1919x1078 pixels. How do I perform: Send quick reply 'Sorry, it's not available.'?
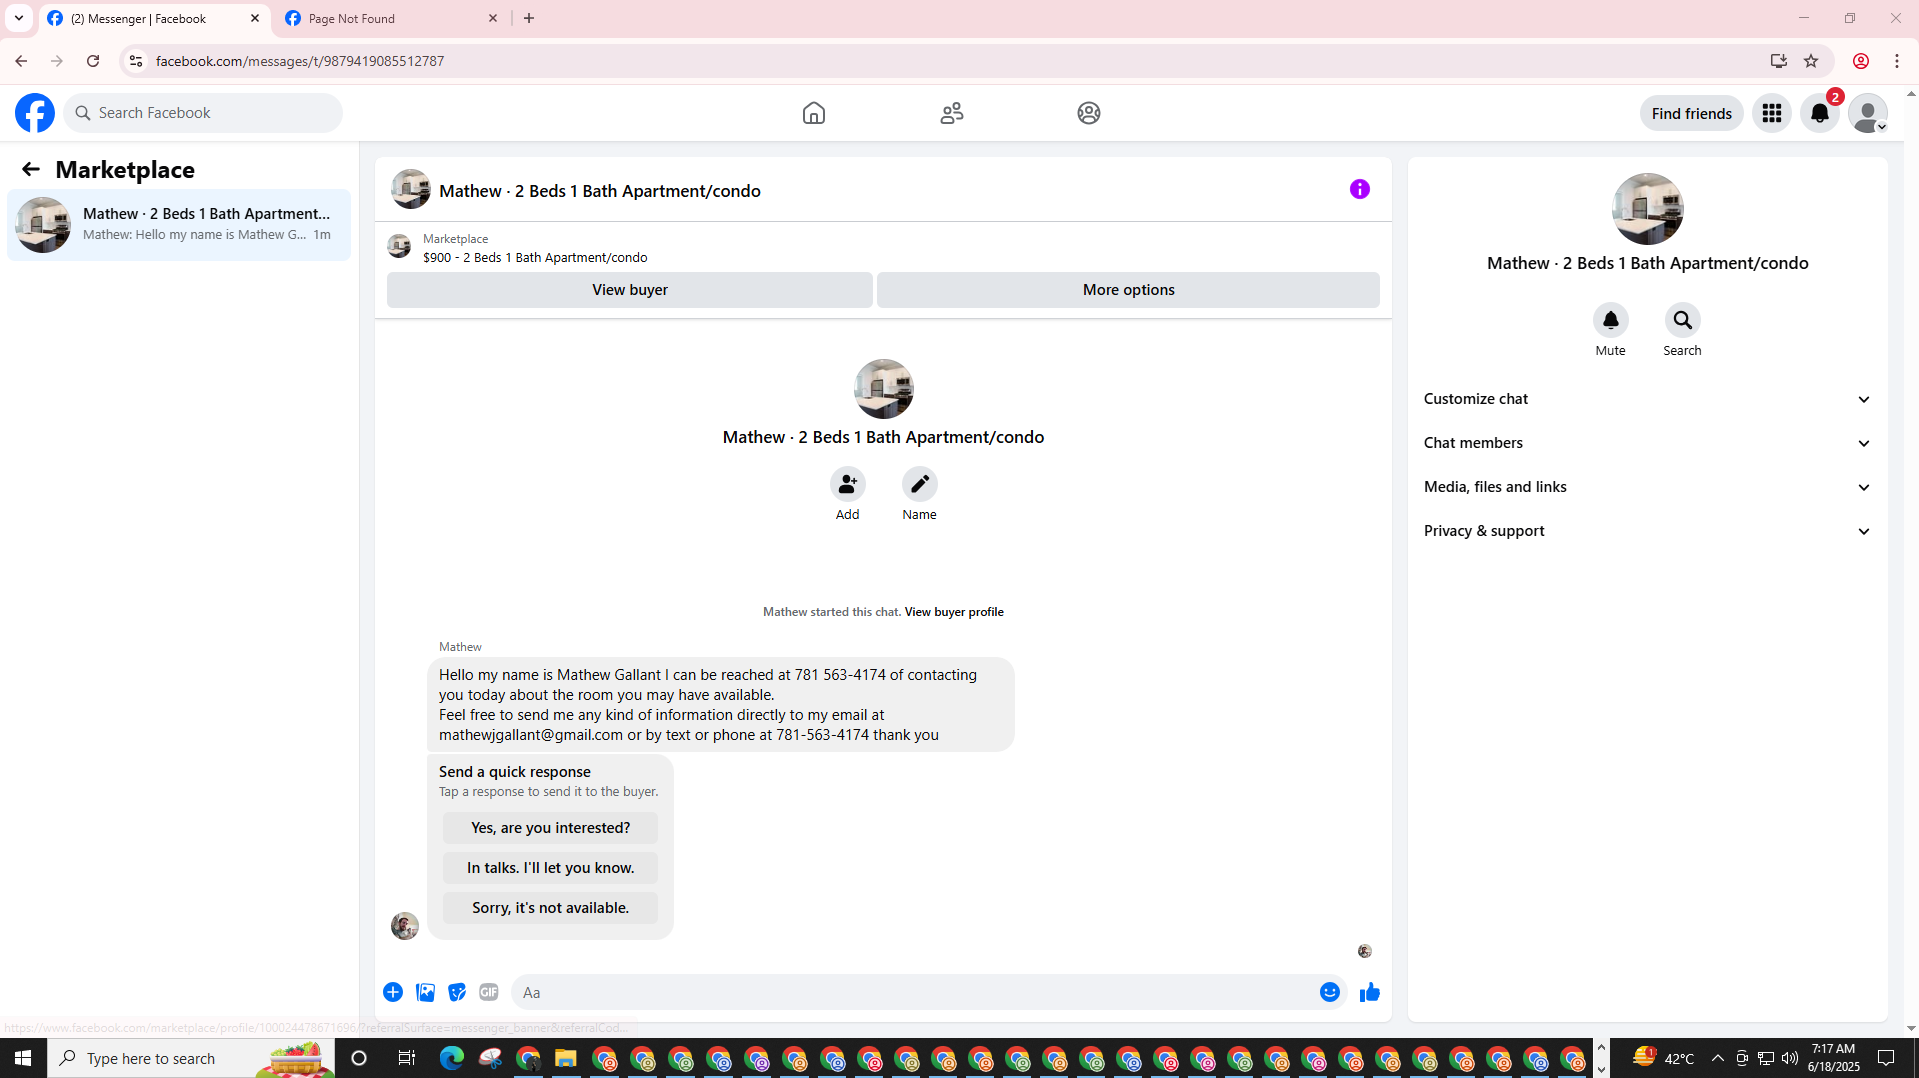551,908
